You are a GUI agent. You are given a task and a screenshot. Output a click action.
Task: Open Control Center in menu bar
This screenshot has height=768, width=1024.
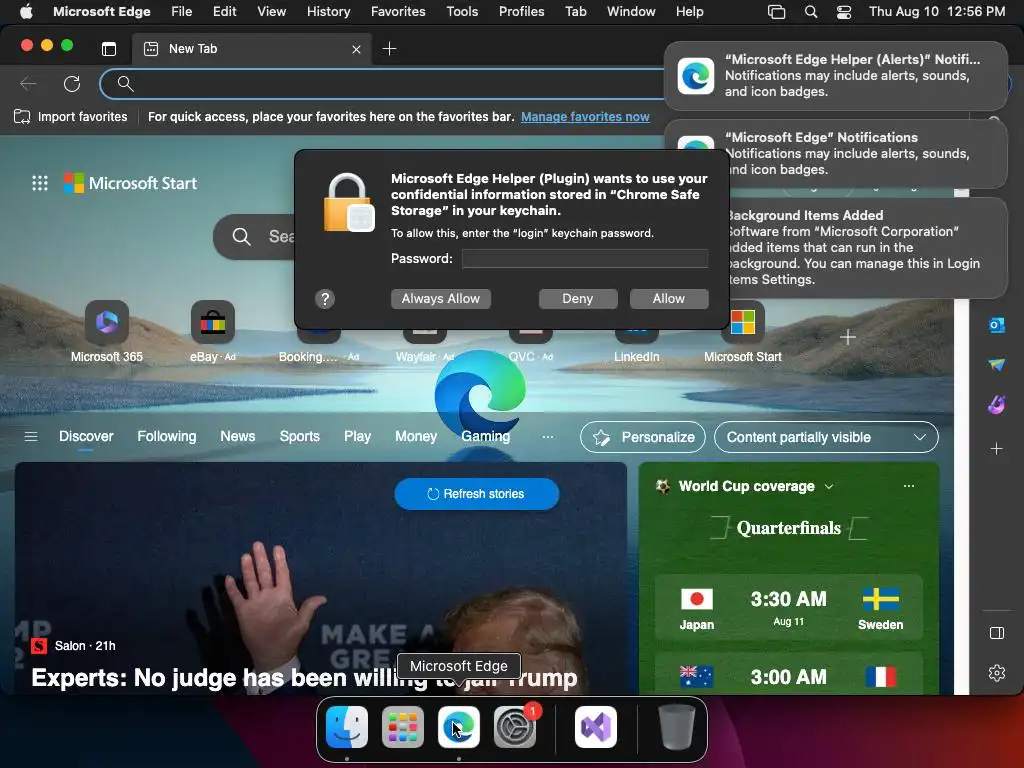point(844,12)
